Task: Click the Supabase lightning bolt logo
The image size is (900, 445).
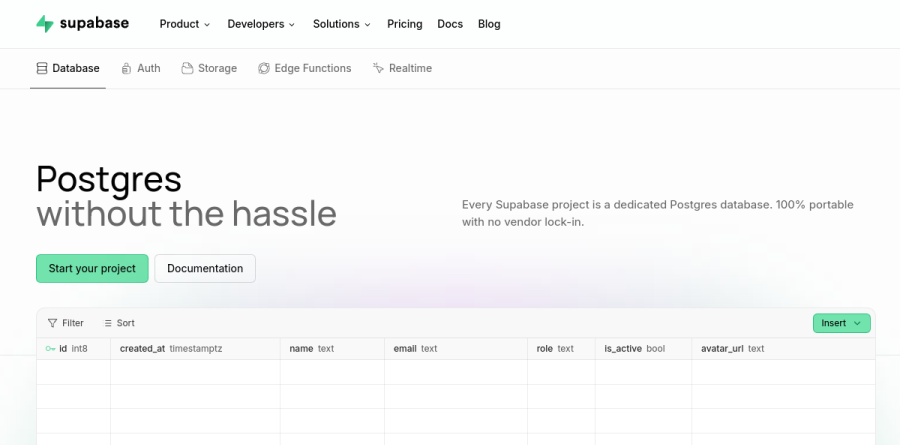Action: pyautogui.click(x=45, y=24)
